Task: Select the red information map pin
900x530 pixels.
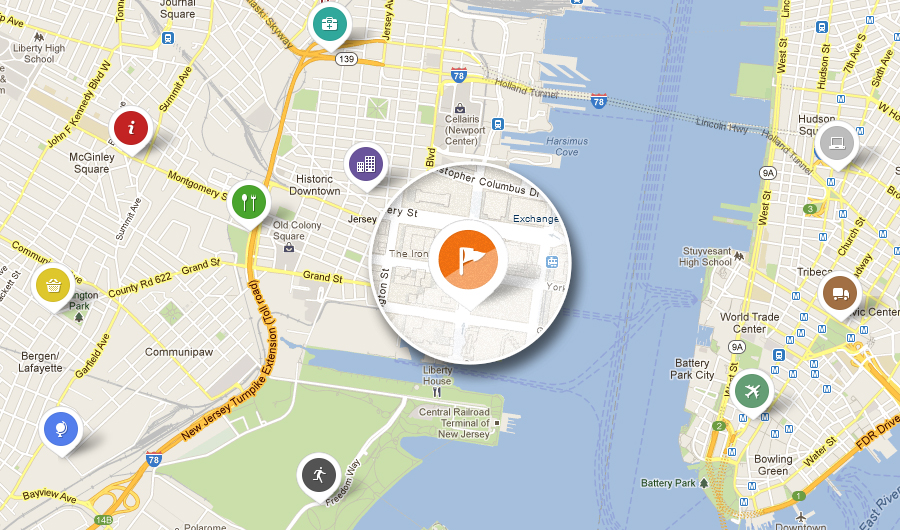Action: 131,127
